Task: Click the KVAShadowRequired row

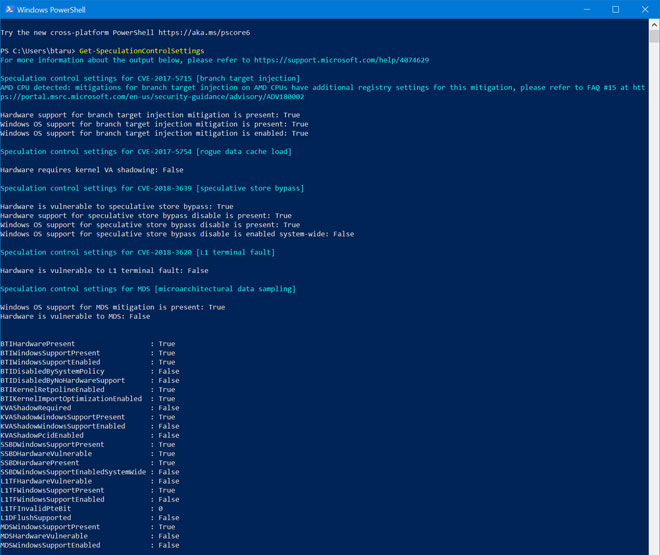Action: point(90,408)
